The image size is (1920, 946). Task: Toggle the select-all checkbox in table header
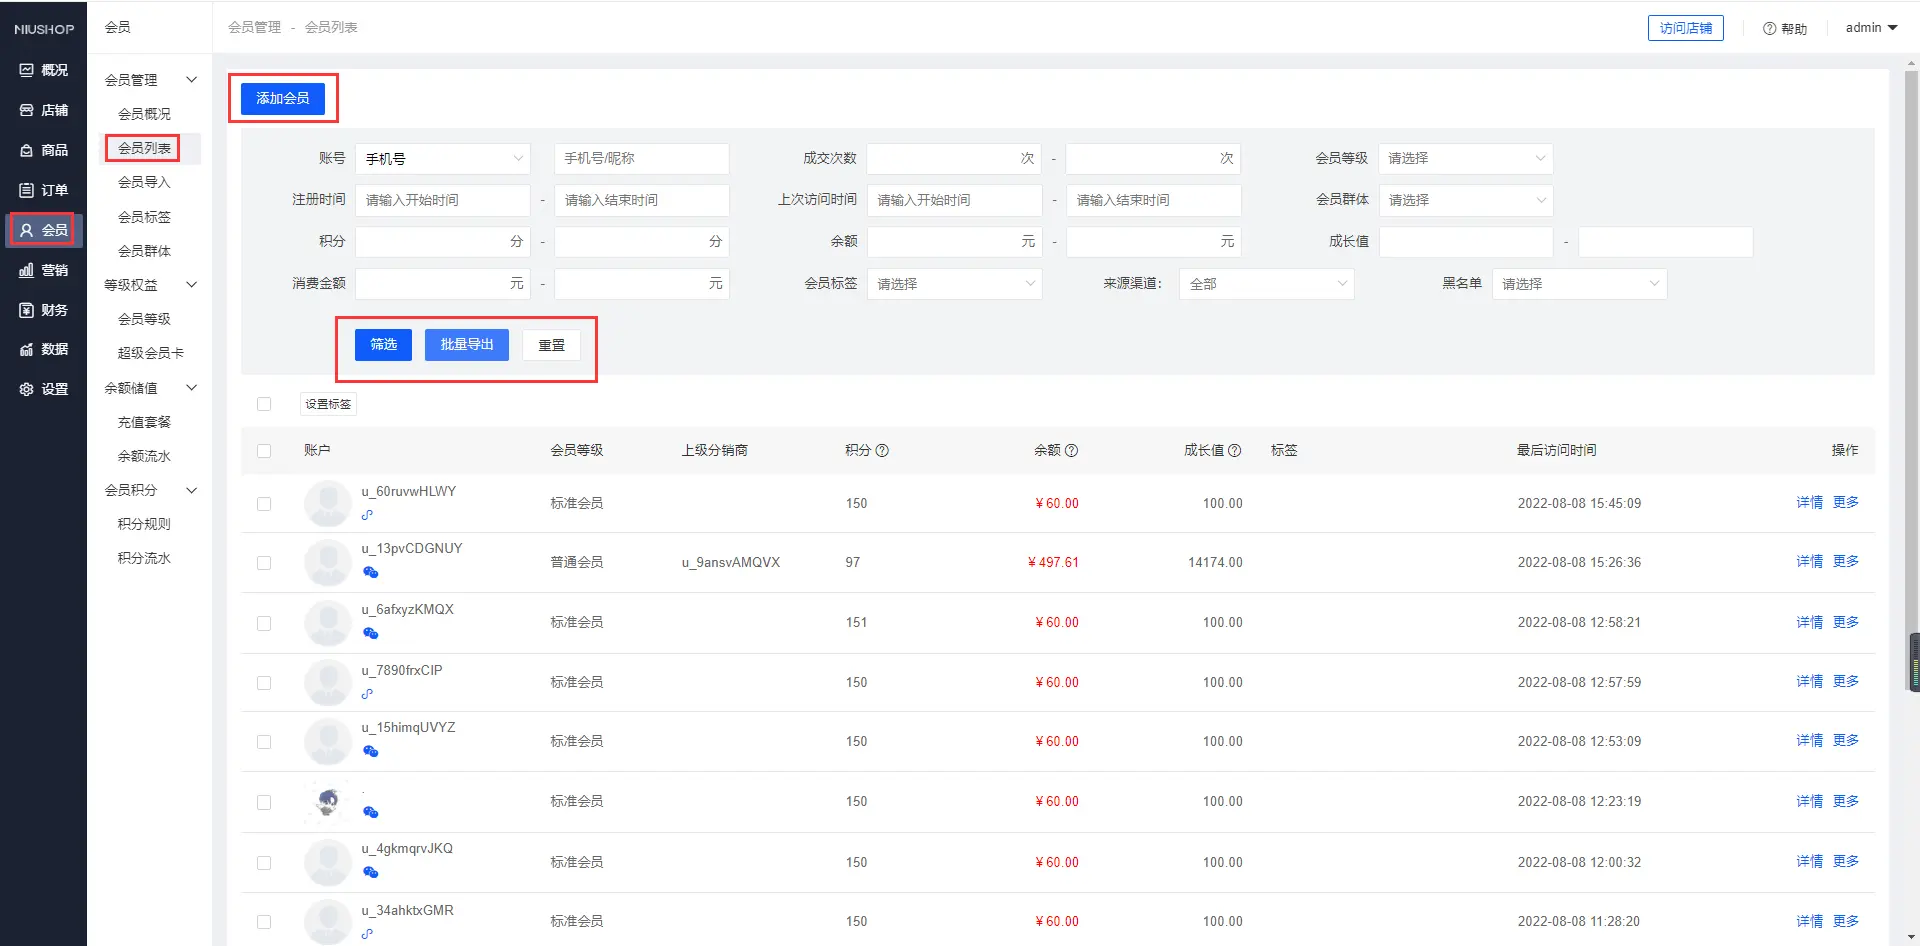click(x=264, y=451)
